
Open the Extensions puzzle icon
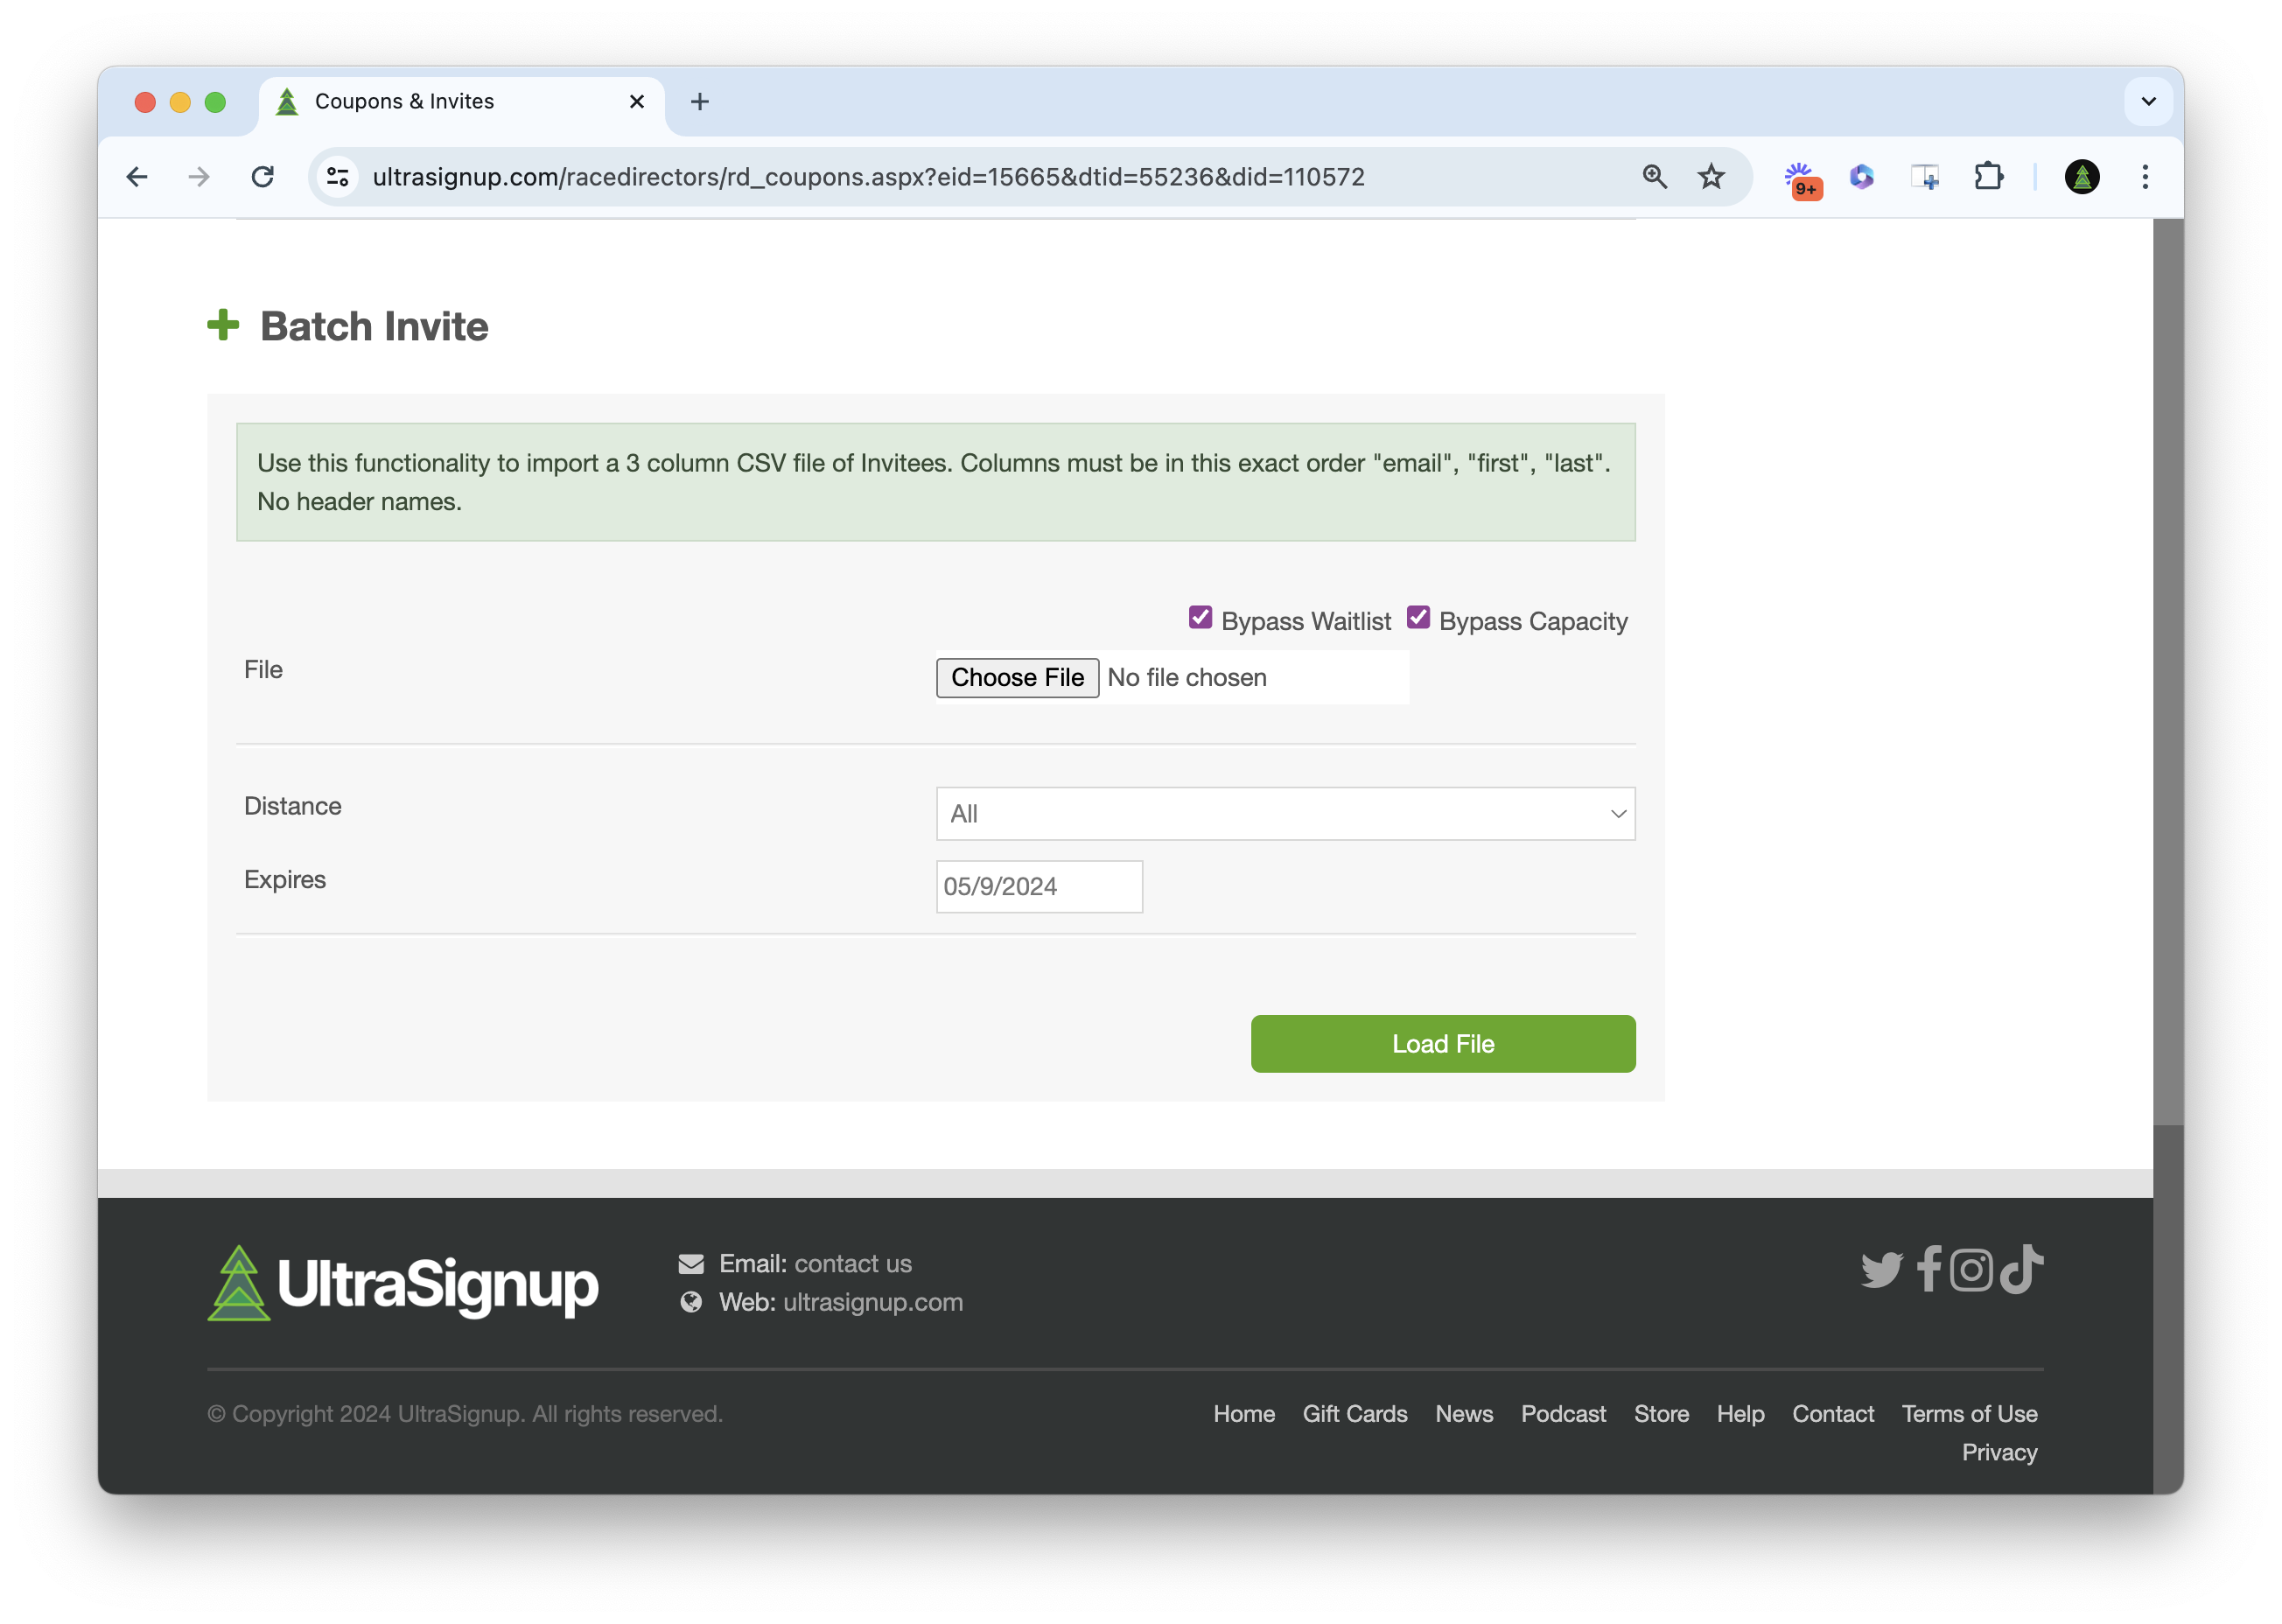click(x=1988, y=177)
